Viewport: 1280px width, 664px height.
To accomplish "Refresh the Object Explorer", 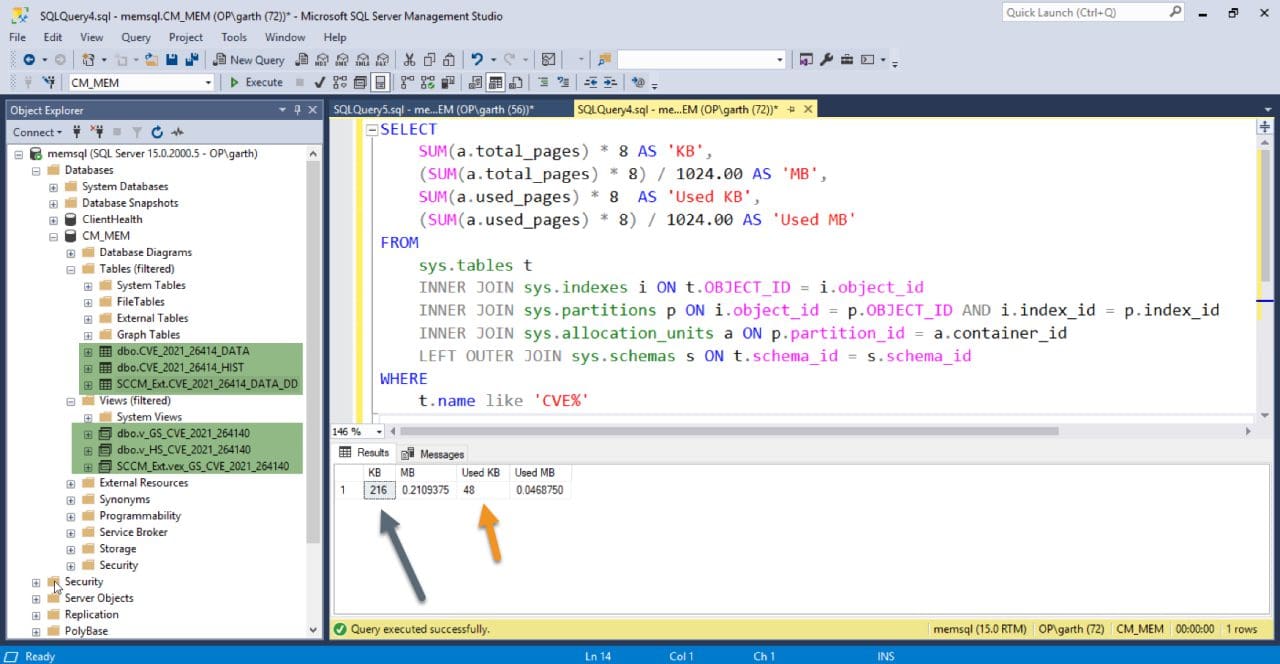I will pos(157,132).
